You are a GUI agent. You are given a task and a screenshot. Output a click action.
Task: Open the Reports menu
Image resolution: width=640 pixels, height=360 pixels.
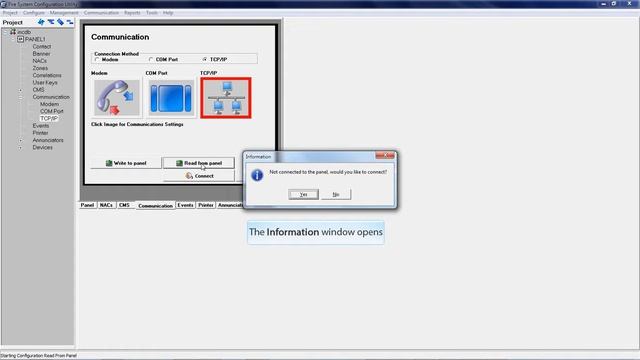pos(132,13)
